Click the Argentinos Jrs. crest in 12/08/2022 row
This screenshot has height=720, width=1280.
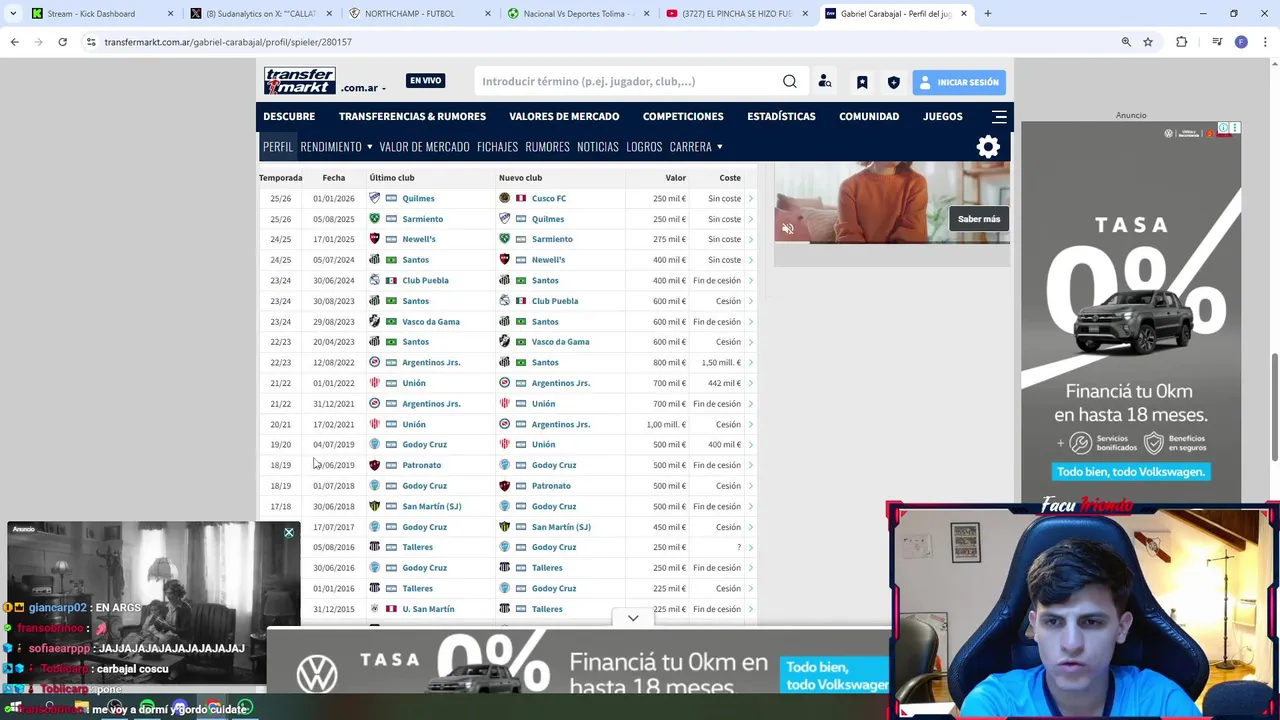click(374, 362)
